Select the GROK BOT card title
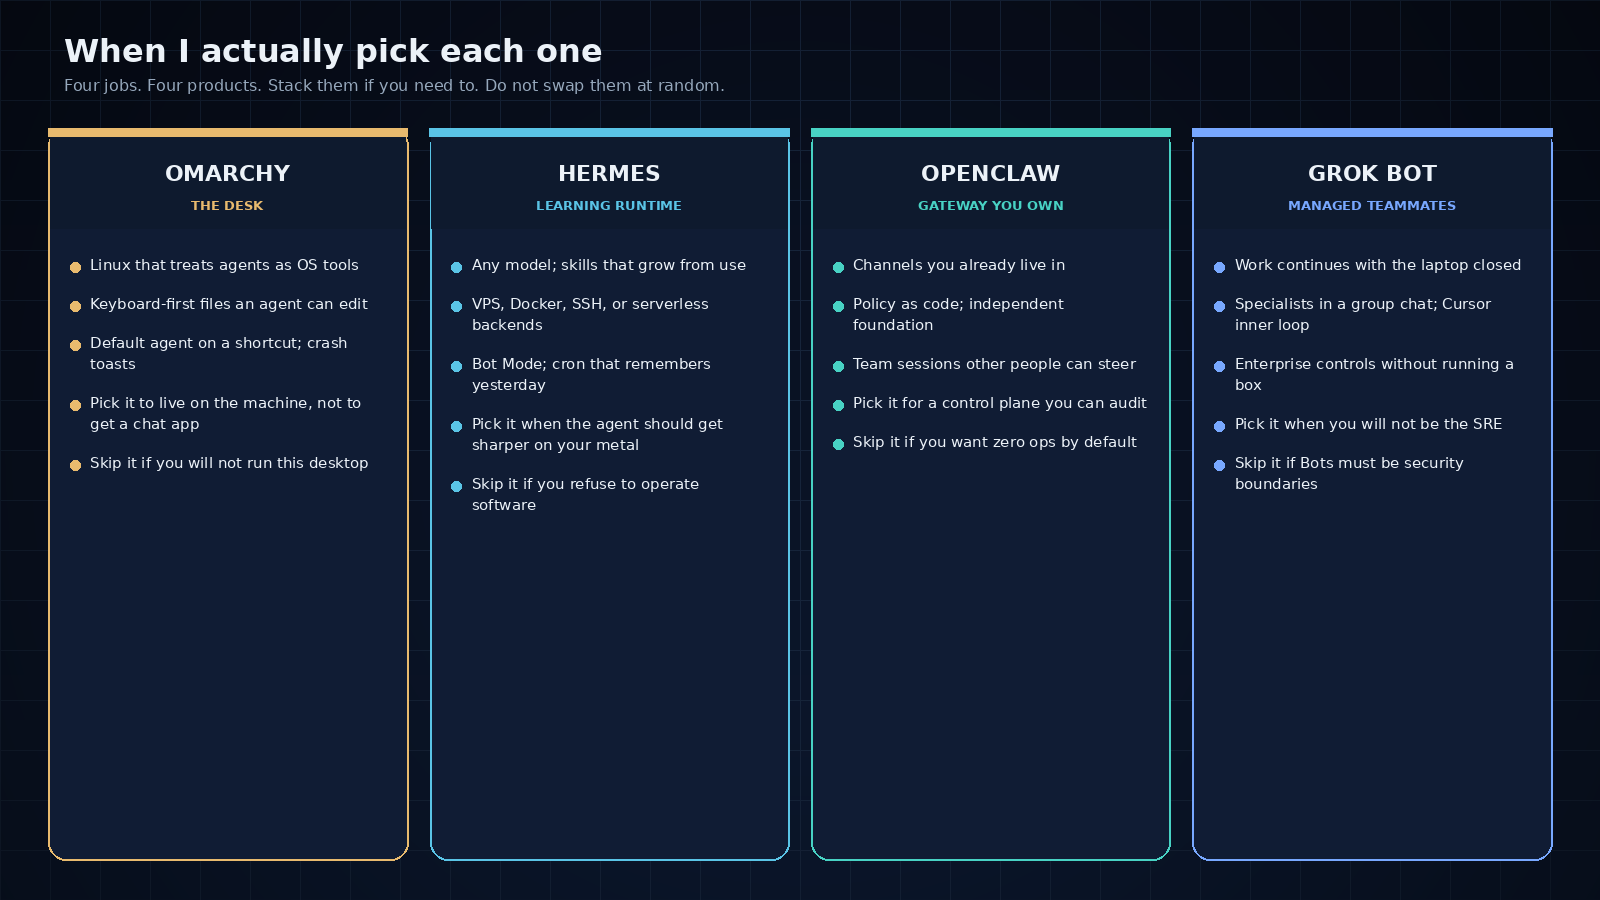The height and width of the screenshot is (900, 1600). click(1372, 173)
